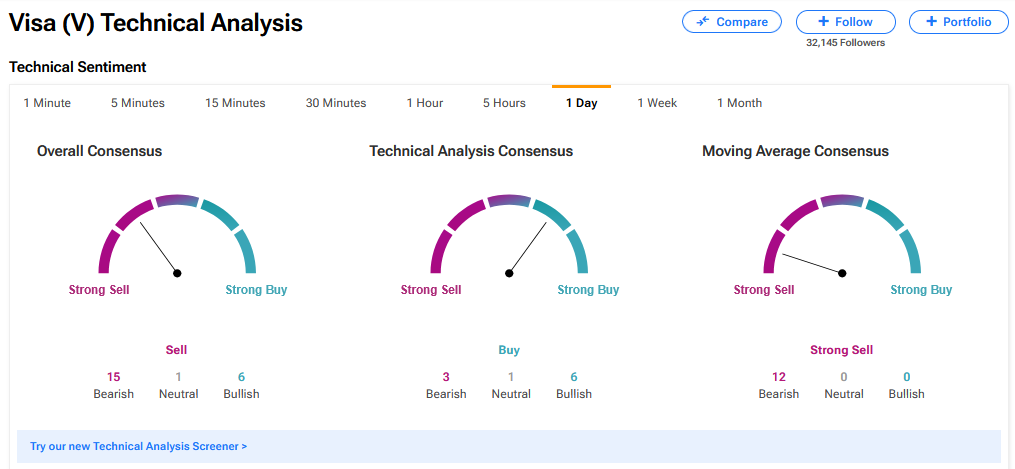Switch to the 1 Week tab

657,103
